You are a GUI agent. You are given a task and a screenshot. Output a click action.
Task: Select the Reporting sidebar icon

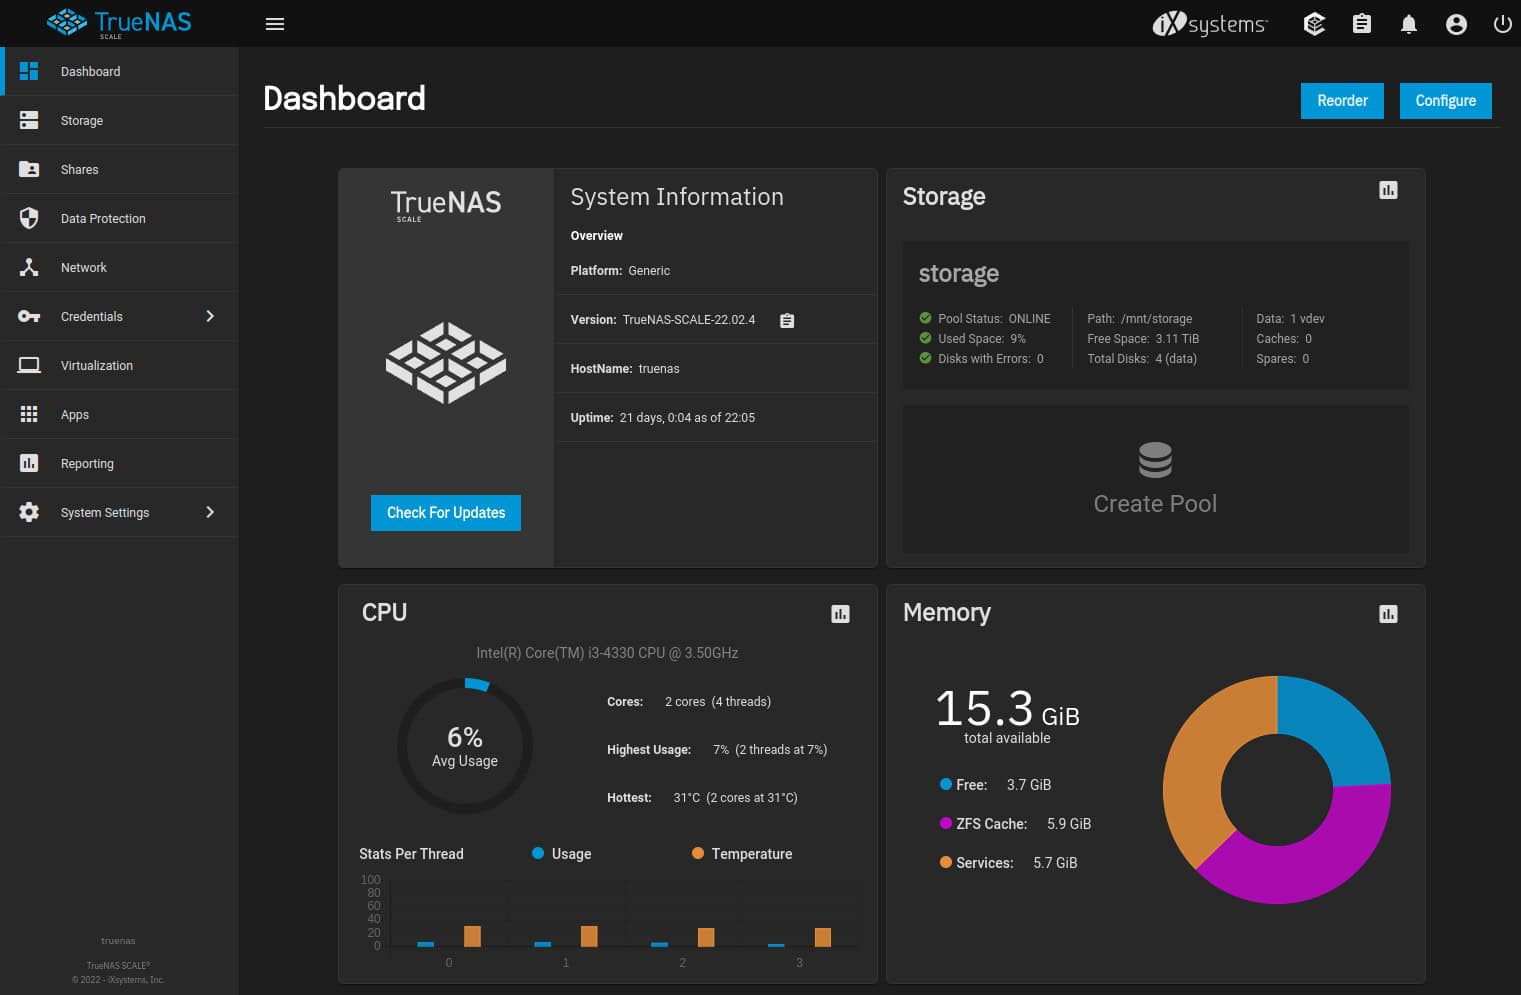[x=29, y=462]
